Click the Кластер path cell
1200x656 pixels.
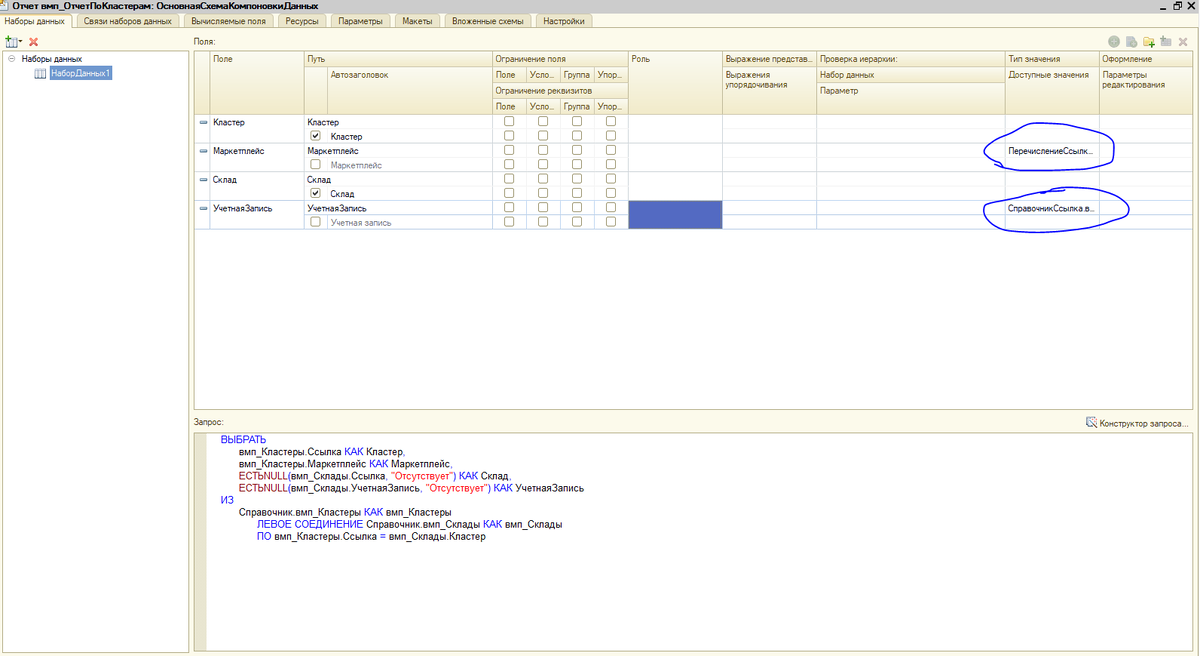[398, 122]
